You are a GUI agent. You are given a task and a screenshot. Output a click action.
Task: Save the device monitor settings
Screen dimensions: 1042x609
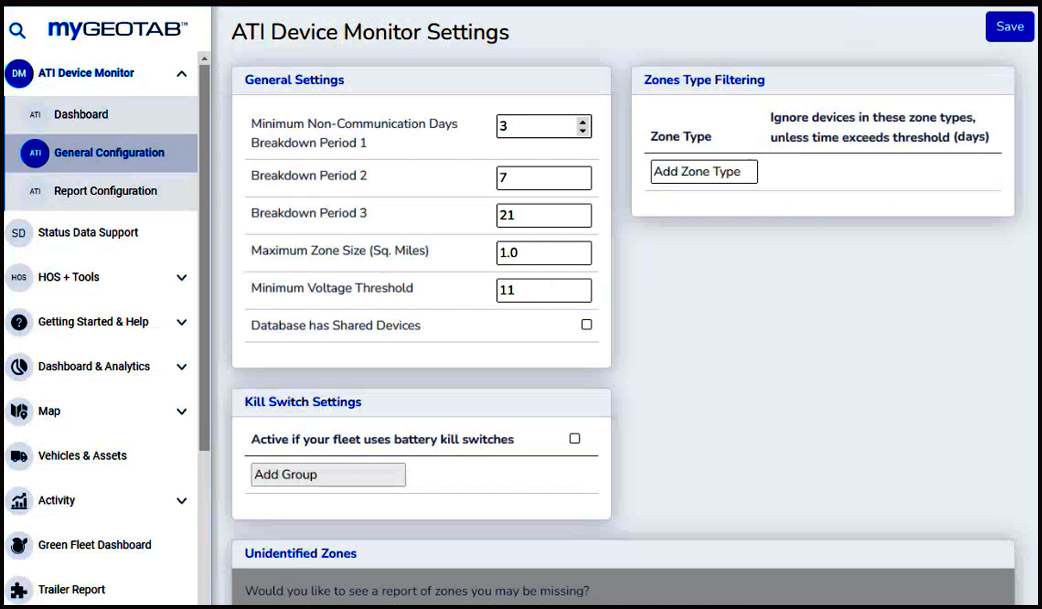tap(1009, 27)
